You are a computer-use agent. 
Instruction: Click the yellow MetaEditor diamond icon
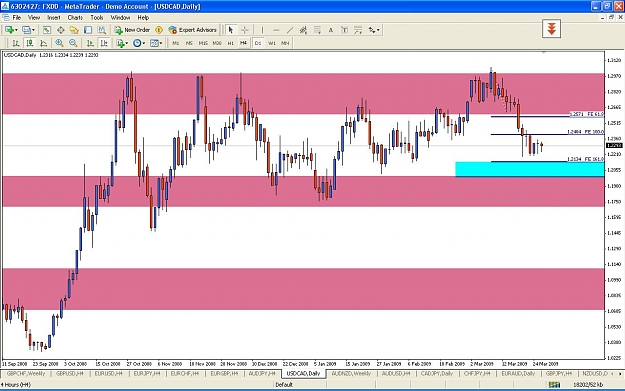point(159,30)
